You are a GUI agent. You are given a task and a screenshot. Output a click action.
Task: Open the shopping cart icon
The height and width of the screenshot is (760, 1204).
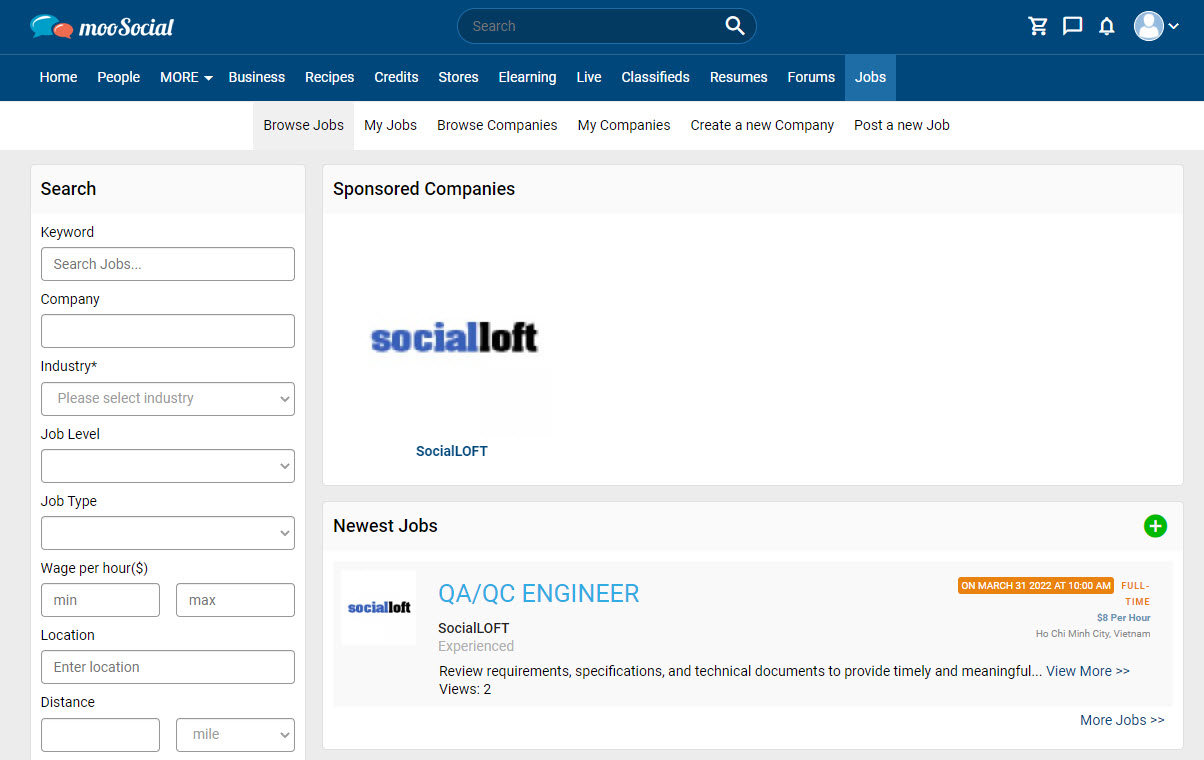click(x=1038, y=26)
